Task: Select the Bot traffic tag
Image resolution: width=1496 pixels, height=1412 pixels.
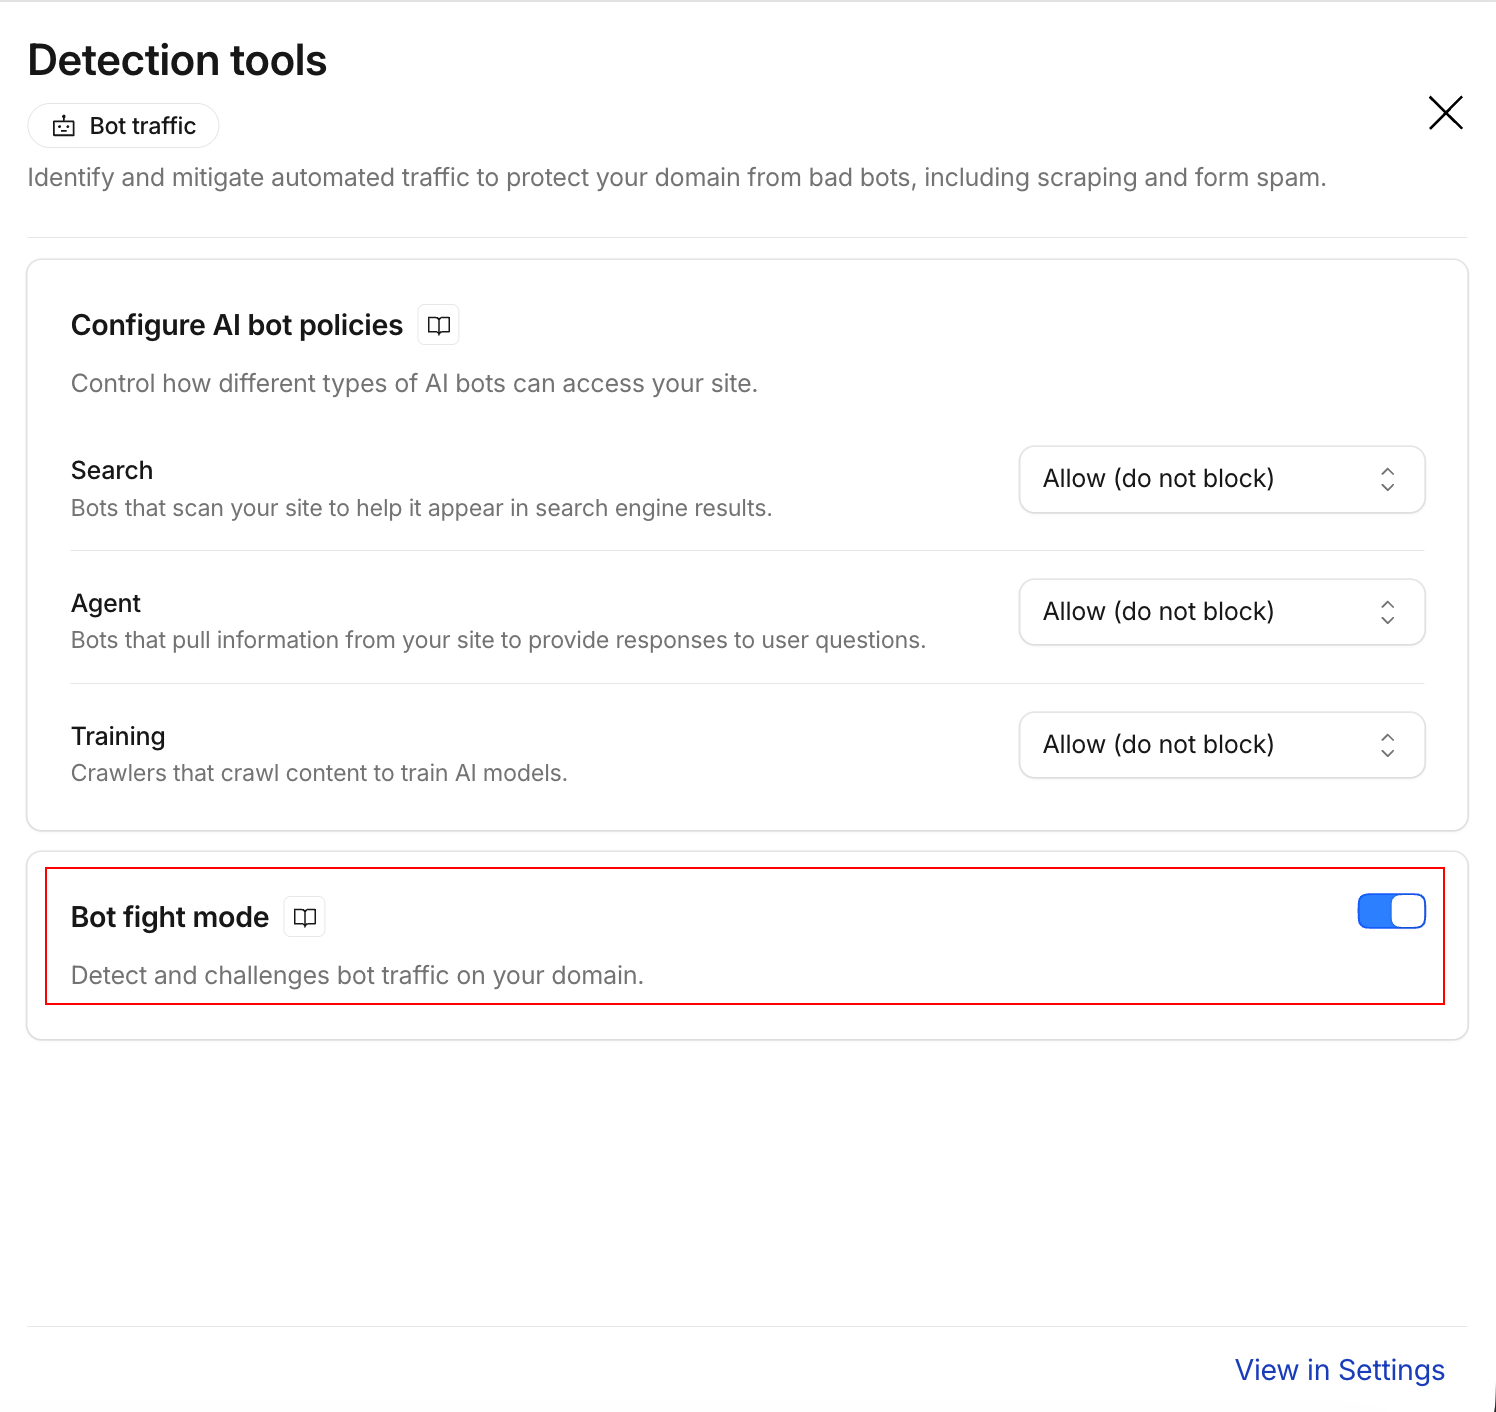Action: tap(123, 126)
